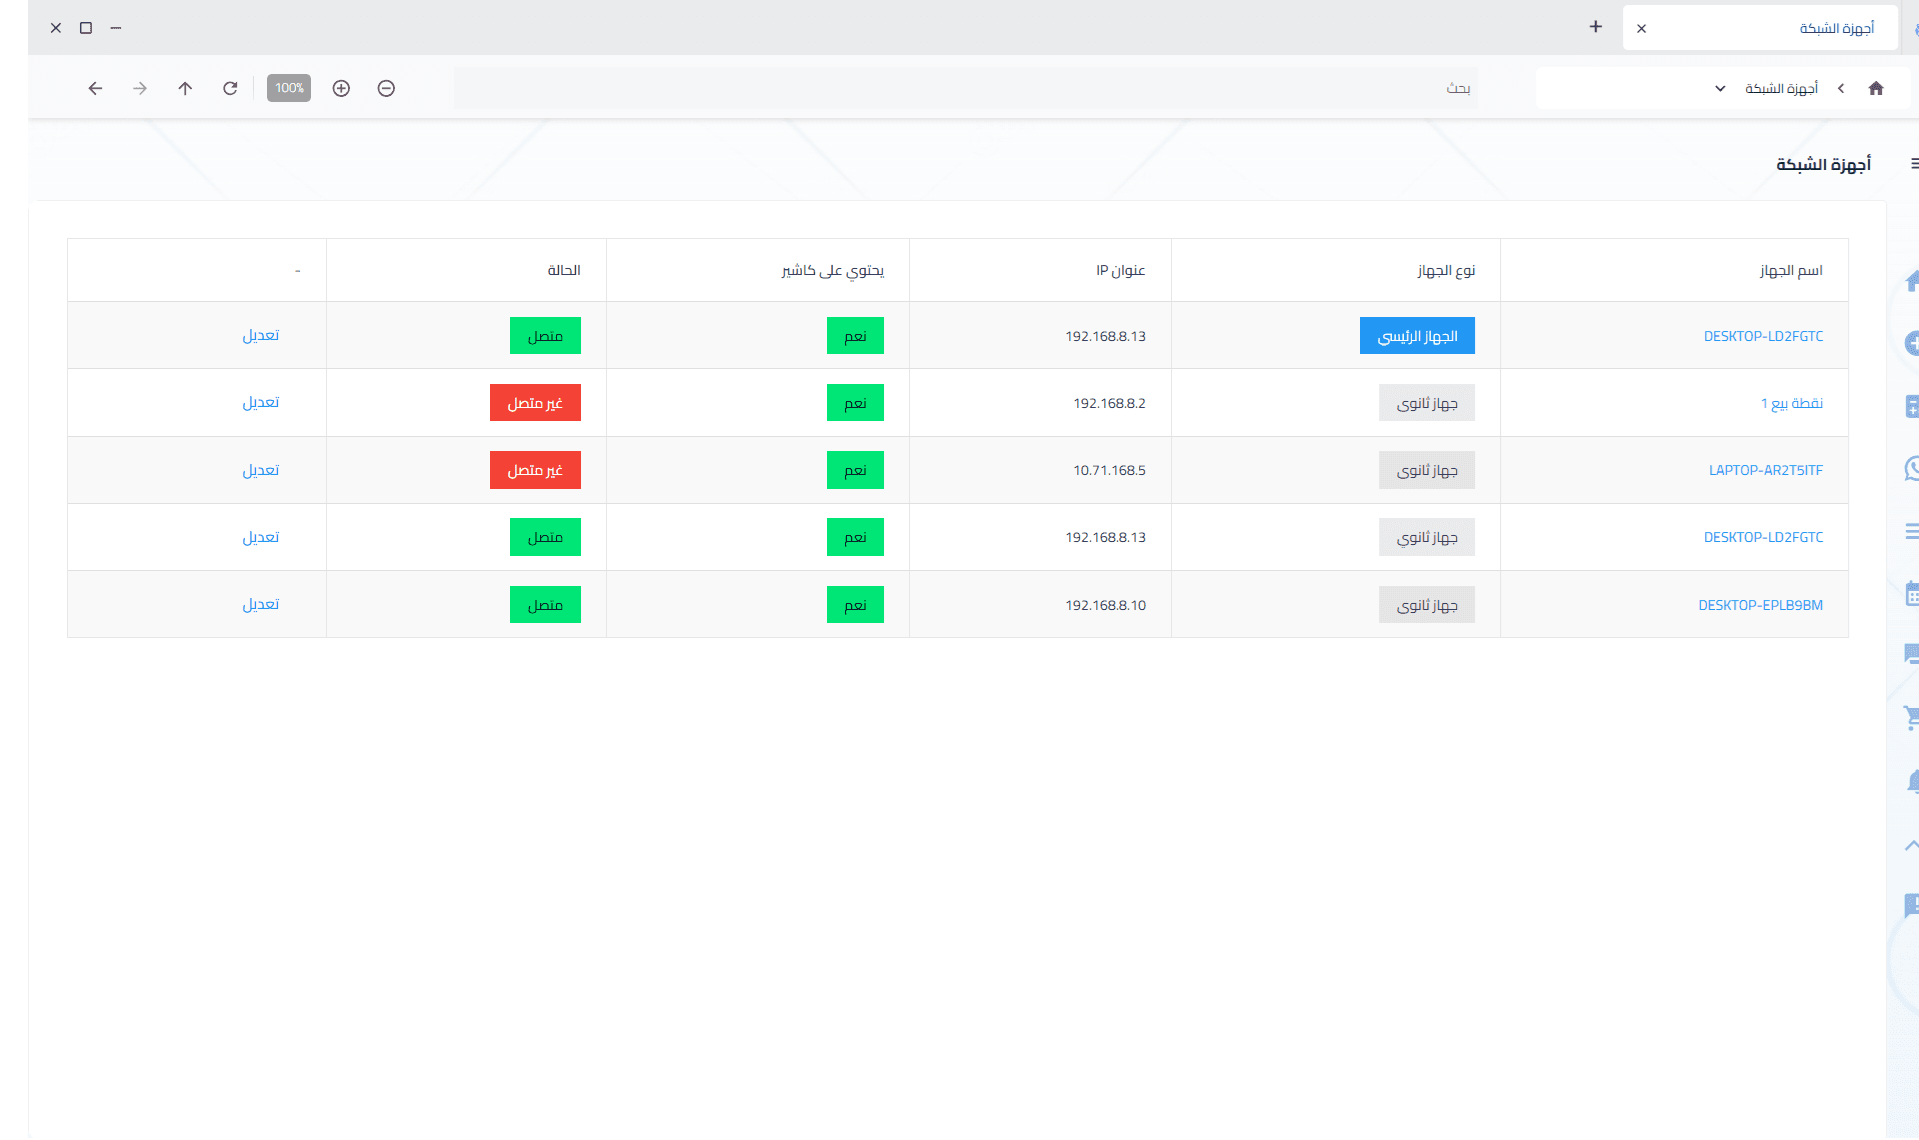Collapse sidebar section with the up chevron
Screen dimensions: 1919x1140
coord(1911,845)
